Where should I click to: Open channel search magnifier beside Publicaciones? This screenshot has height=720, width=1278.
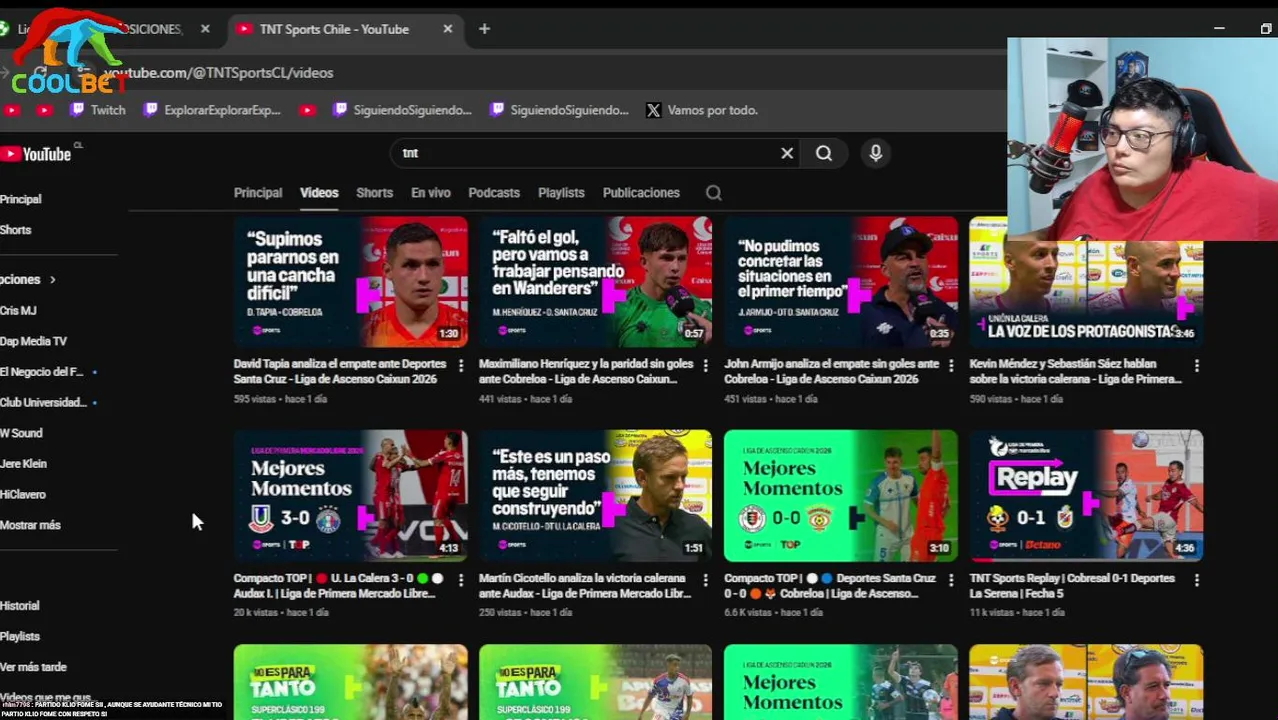(713, 193)
